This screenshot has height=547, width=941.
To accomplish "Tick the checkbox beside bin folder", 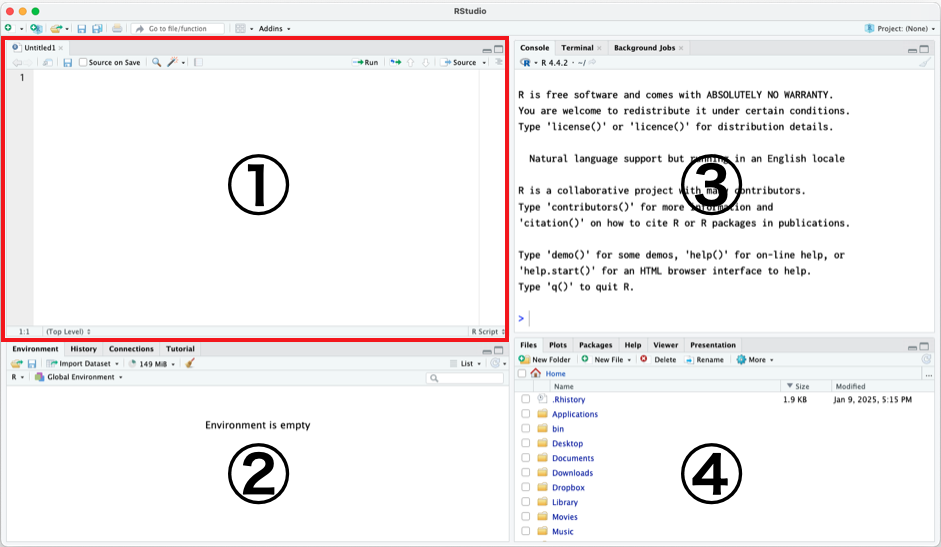I will (x=526, y=429).
